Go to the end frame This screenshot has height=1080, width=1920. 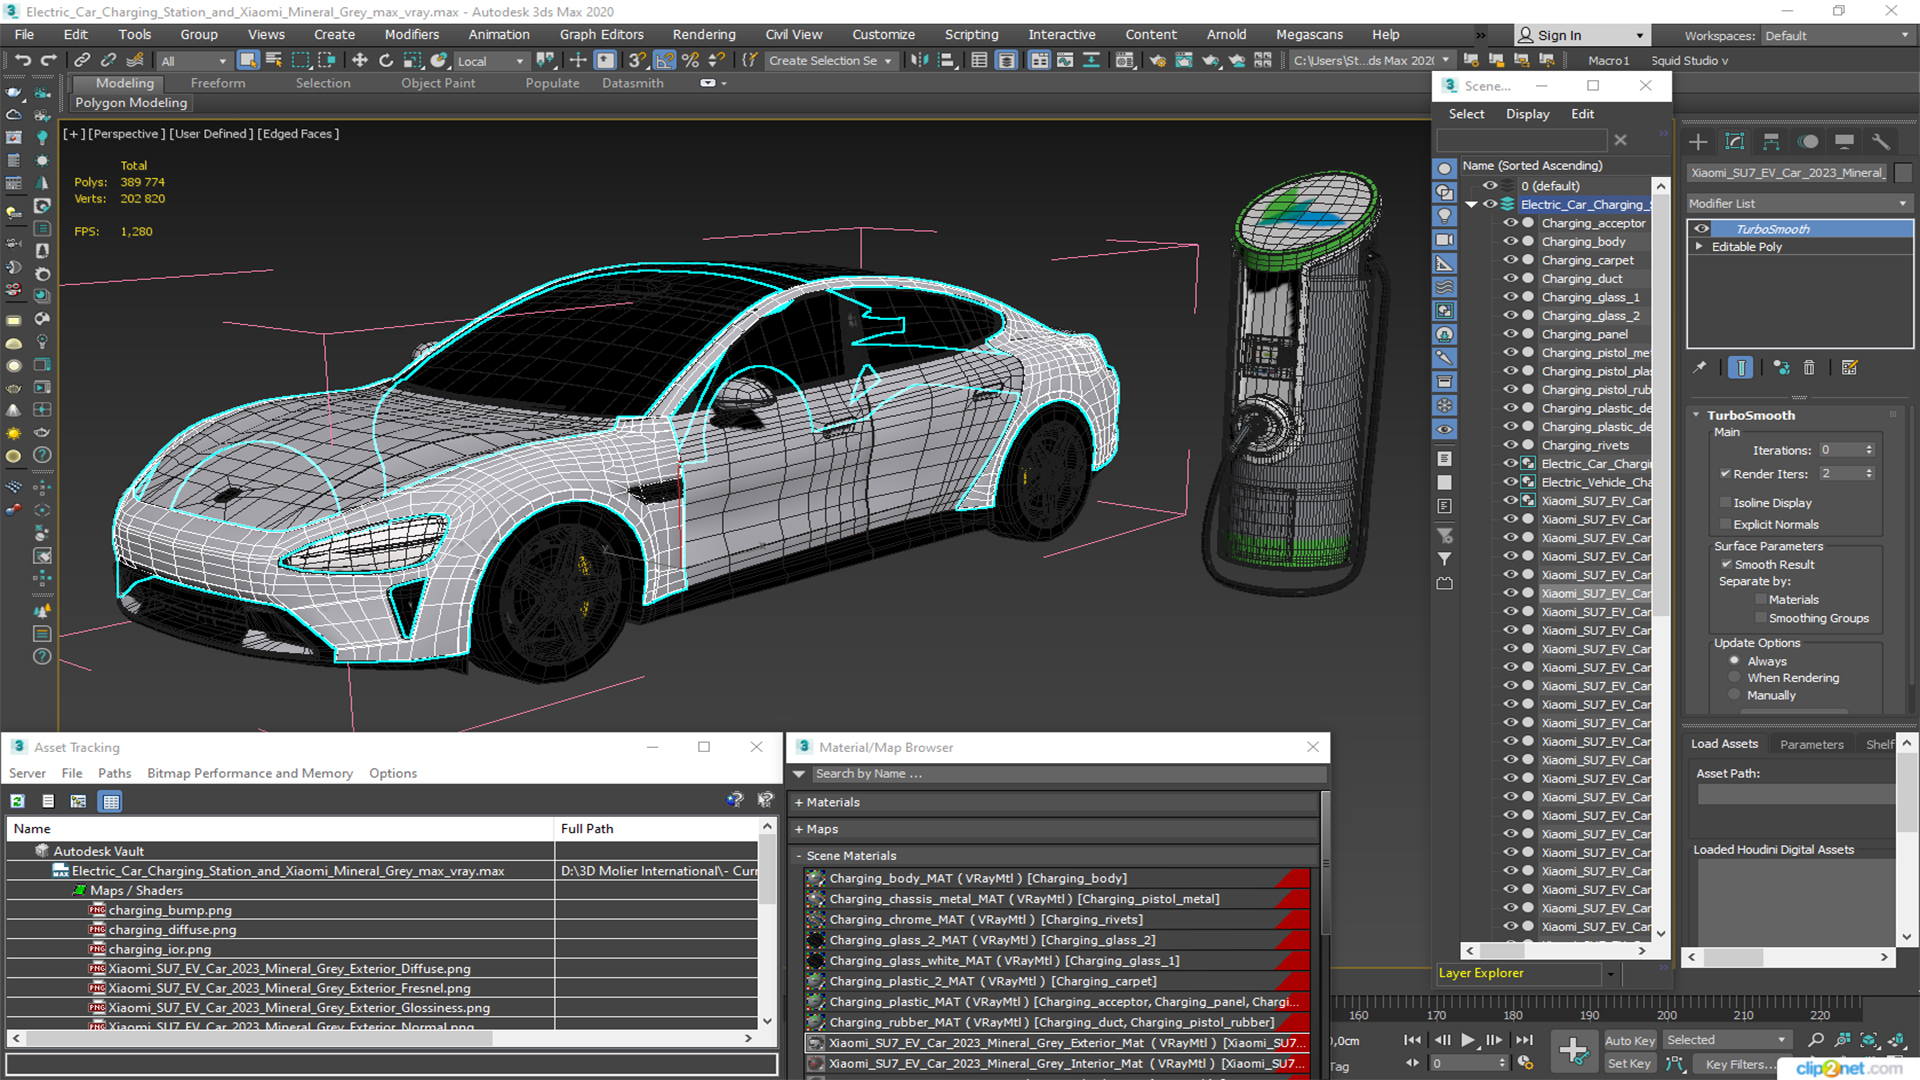click(1524, 1040)
